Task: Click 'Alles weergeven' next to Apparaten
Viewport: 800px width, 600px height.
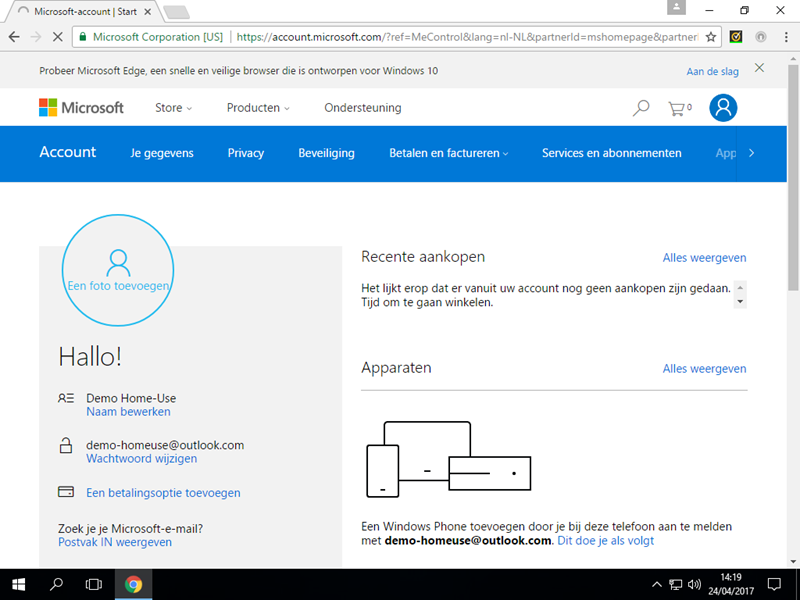Action: click(704, 368)
